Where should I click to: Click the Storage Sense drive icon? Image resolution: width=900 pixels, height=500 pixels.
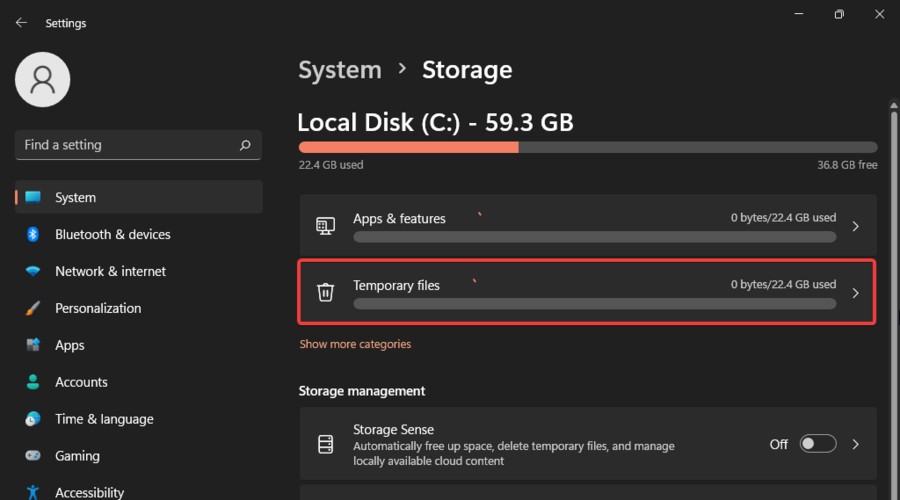click(325, 444)
